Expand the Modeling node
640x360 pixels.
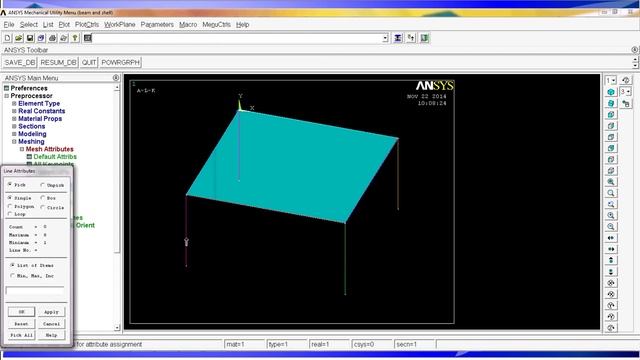coord(14,134)
